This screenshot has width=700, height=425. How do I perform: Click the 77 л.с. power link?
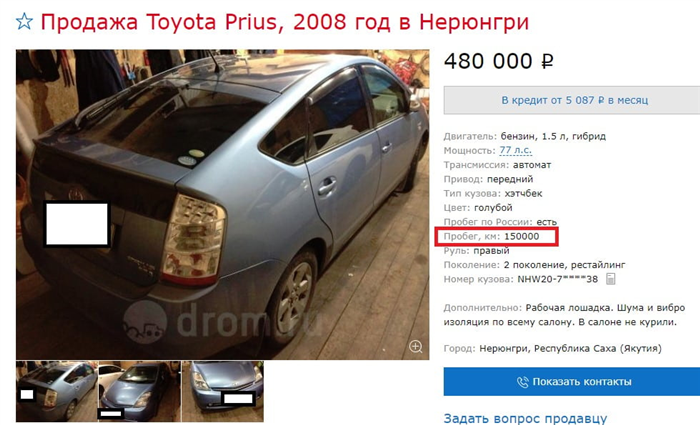[516, 150]
